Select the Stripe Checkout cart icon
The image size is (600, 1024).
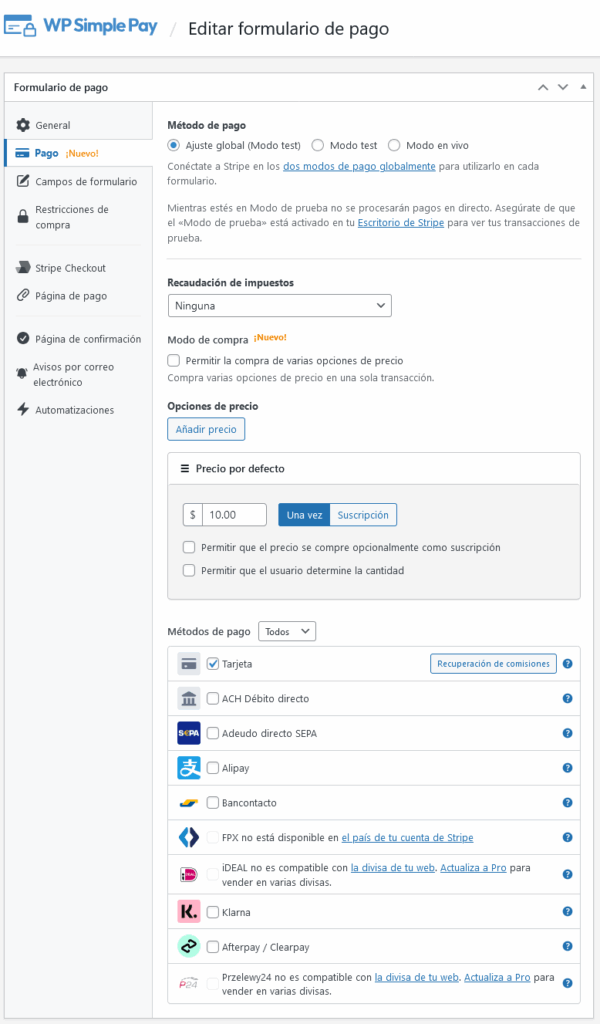(25, 267)
